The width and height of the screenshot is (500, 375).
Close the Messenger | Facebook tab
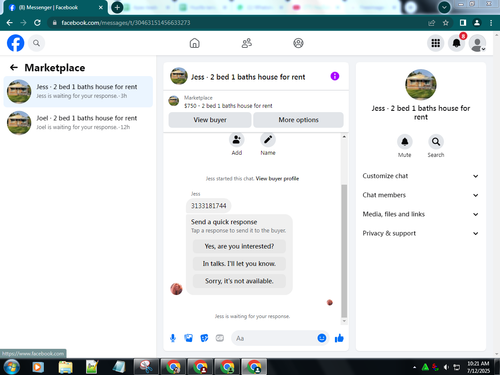[x=101, y=7]
